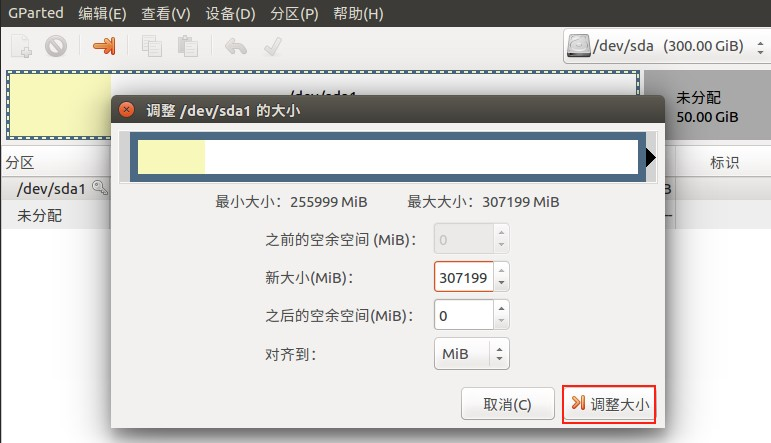Screen dimensions: 771x443
Task: Click the yellow used-space area in dialog
Action: click(171, 157)
